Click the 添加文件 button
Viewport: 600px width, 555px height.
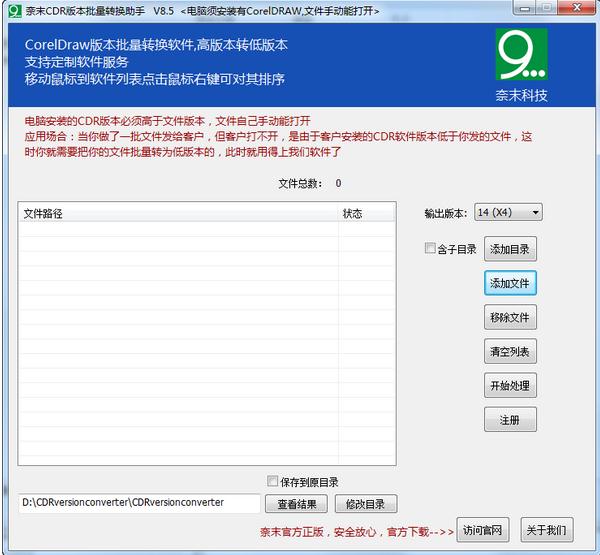coord(510,283)
